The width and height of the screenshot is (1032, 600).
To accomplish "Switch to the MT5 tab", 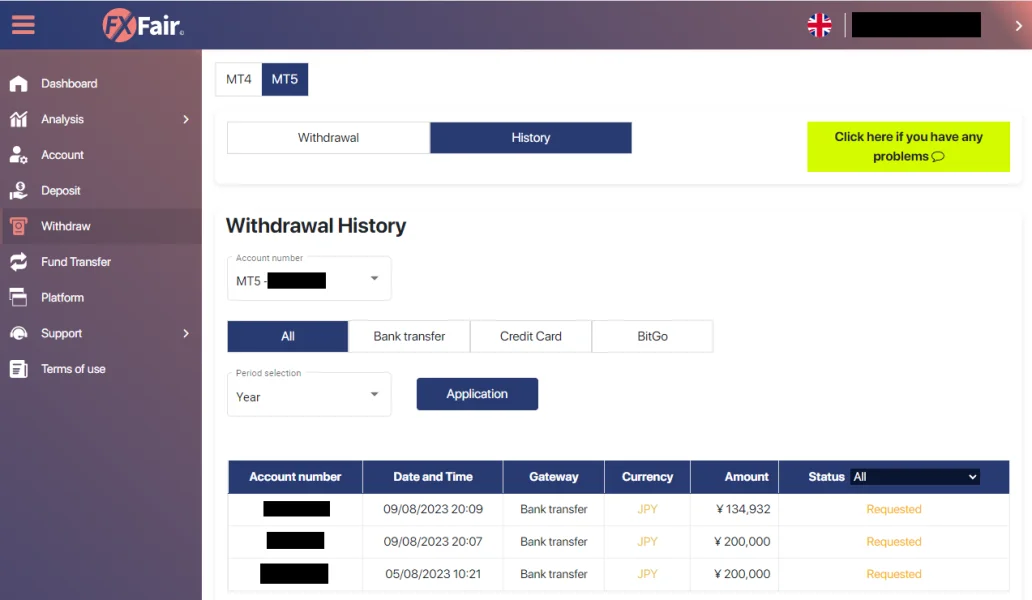I will point(284,80).
